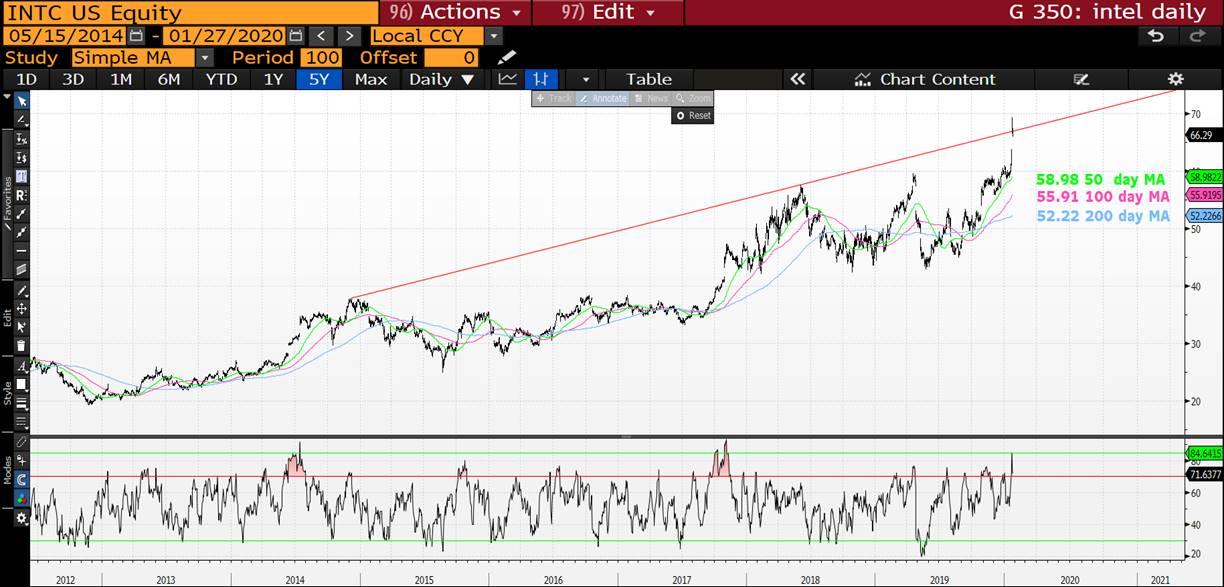Viewport: 1224px width, 587px height.
Task: Toggle the News overlay
Action: pos(651,98)
